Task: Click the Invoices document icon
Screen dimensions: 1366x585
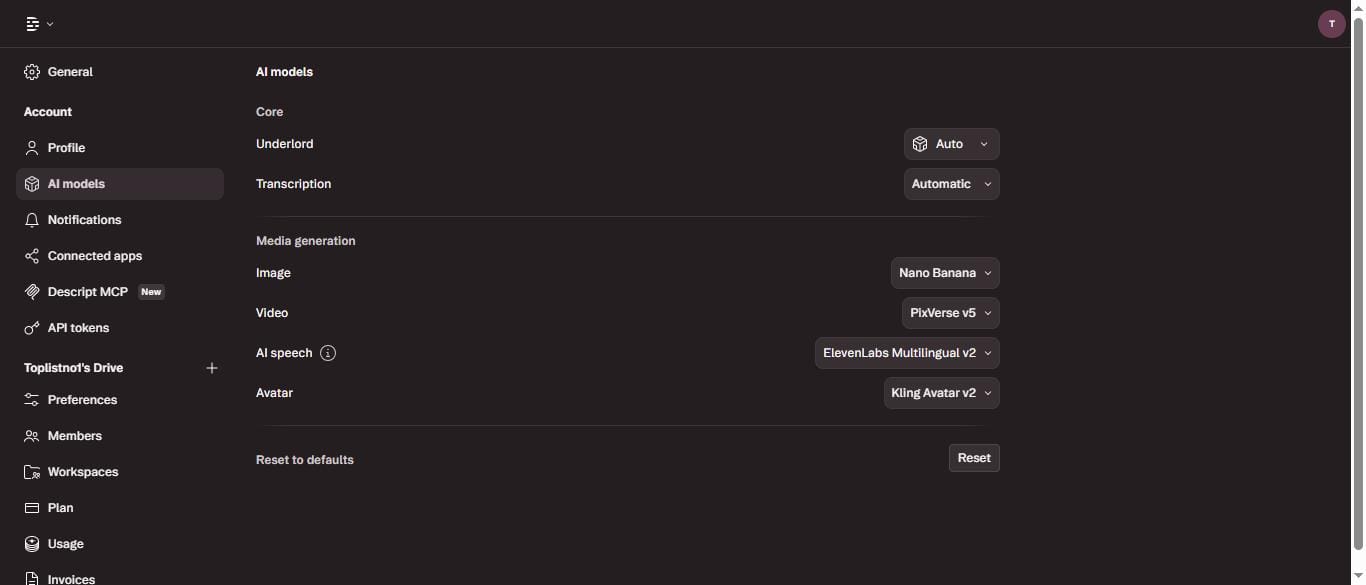Action: click(x=32, y=579)
